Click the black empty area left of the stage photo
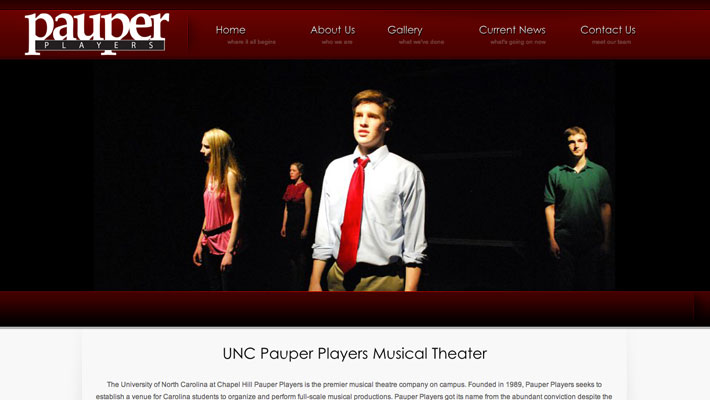 47,175
